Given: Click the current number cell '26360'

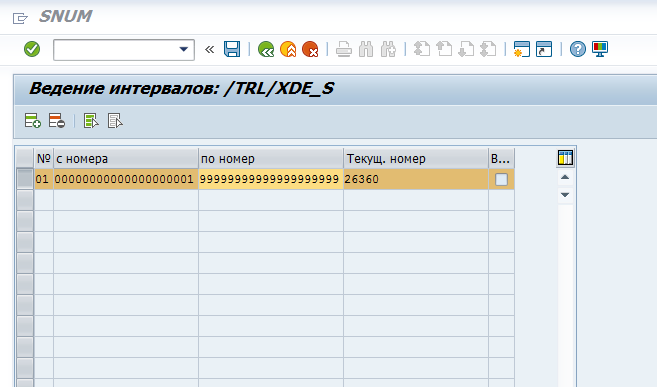Looking at the screenshot, I should point(416,179).
